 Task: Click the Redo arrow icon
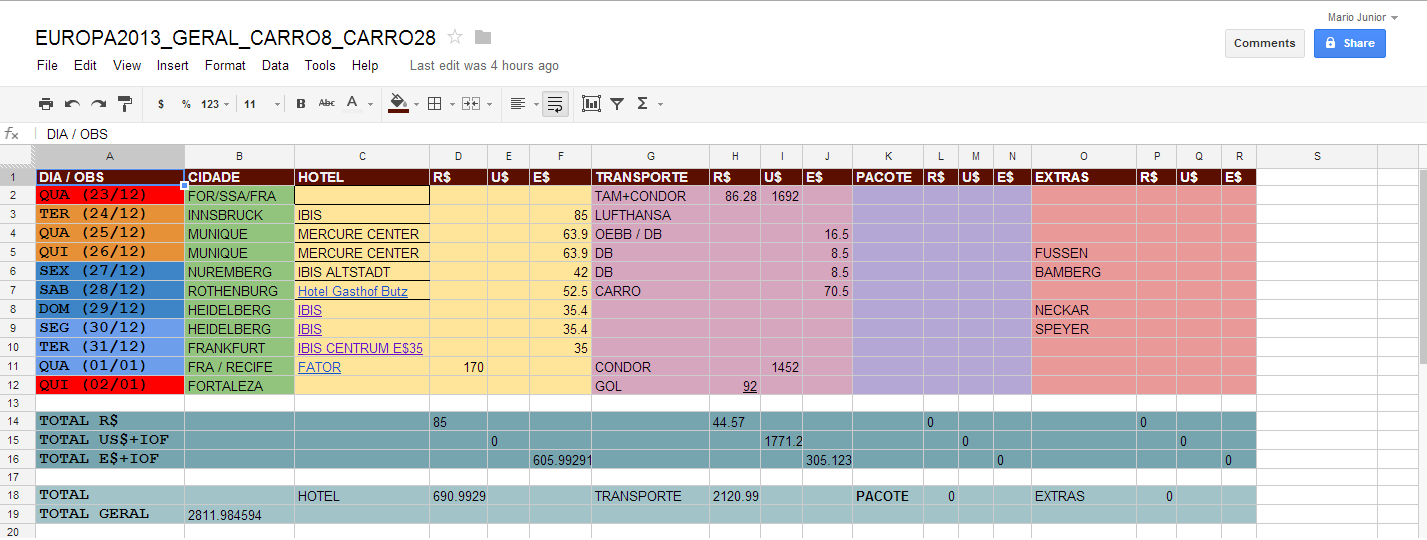[x=98, y=104]
